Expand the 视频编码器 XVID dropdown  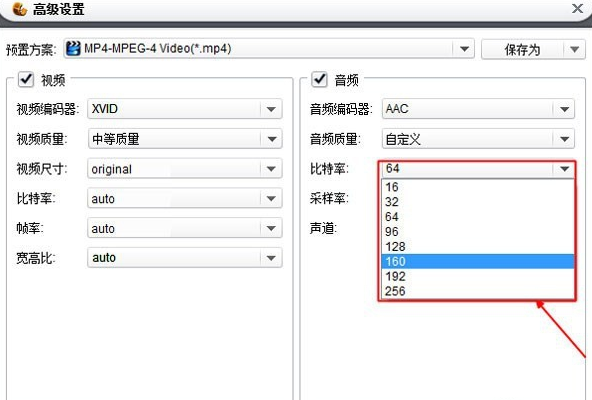tap(271, 109)
